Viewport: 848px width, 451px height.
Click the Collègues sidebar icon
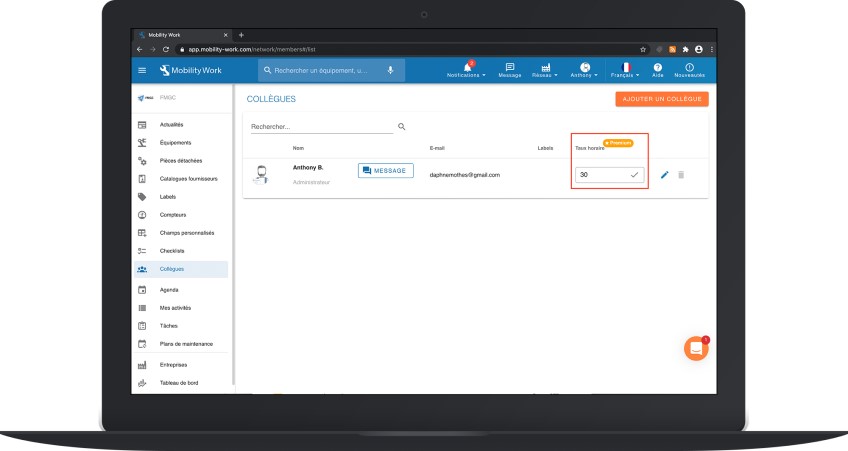pos(142,269)
